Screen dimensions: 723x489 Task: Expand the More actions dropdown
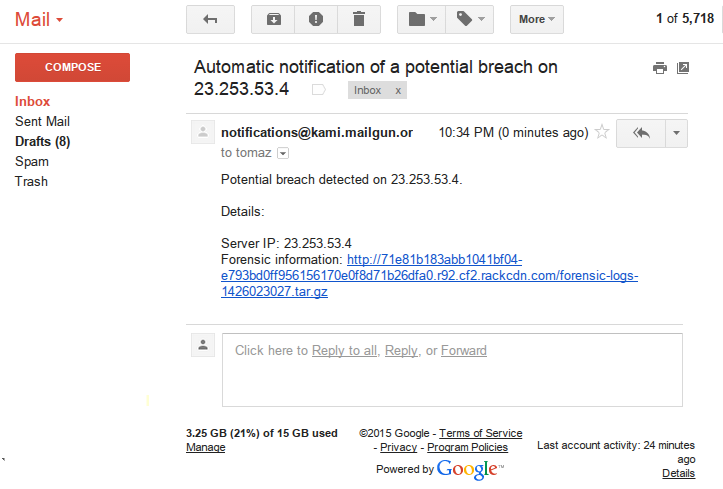(537, 19)
